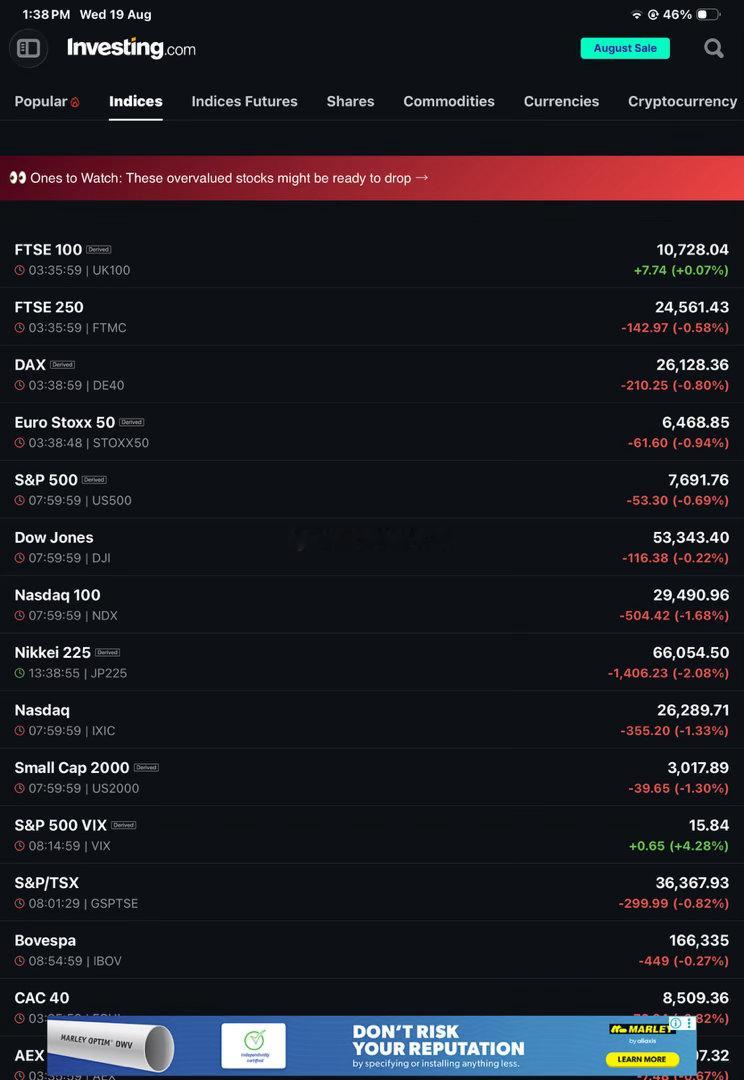The image size is (744, 1080).
Task: Open the Currencies tab
Action: pos(561,101)
